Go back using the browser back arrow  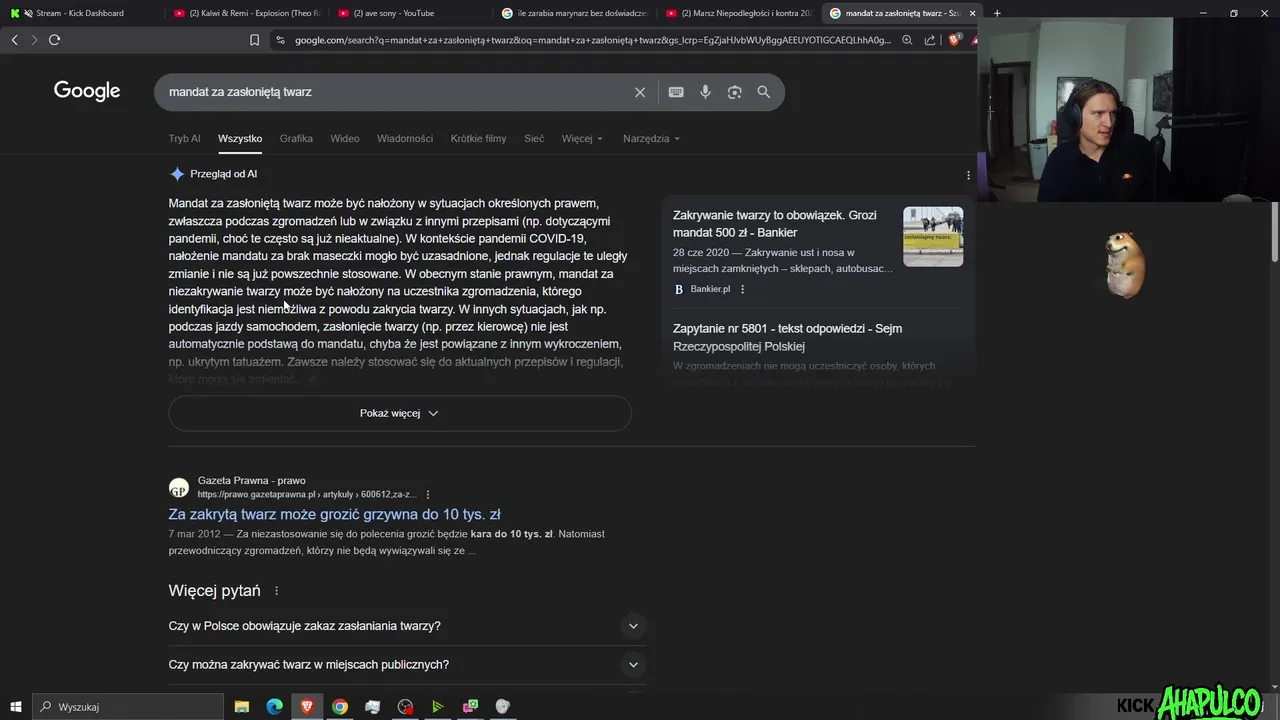click(x=14, y=40)
